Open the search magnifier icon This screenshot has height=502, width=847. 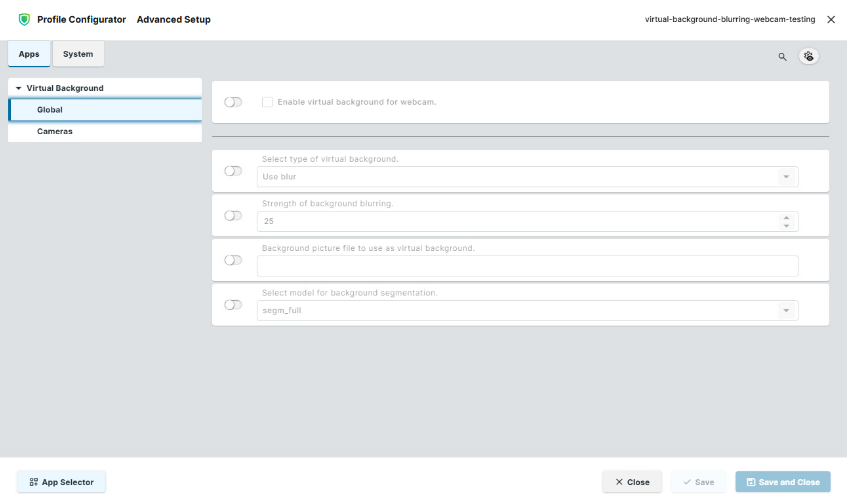782,56
